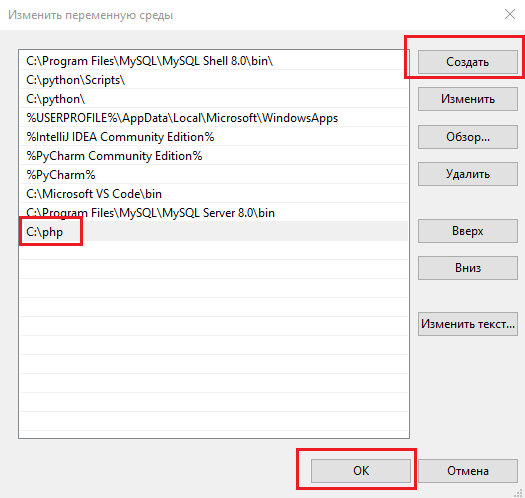Select the C:\php path entry

point(214,231)
